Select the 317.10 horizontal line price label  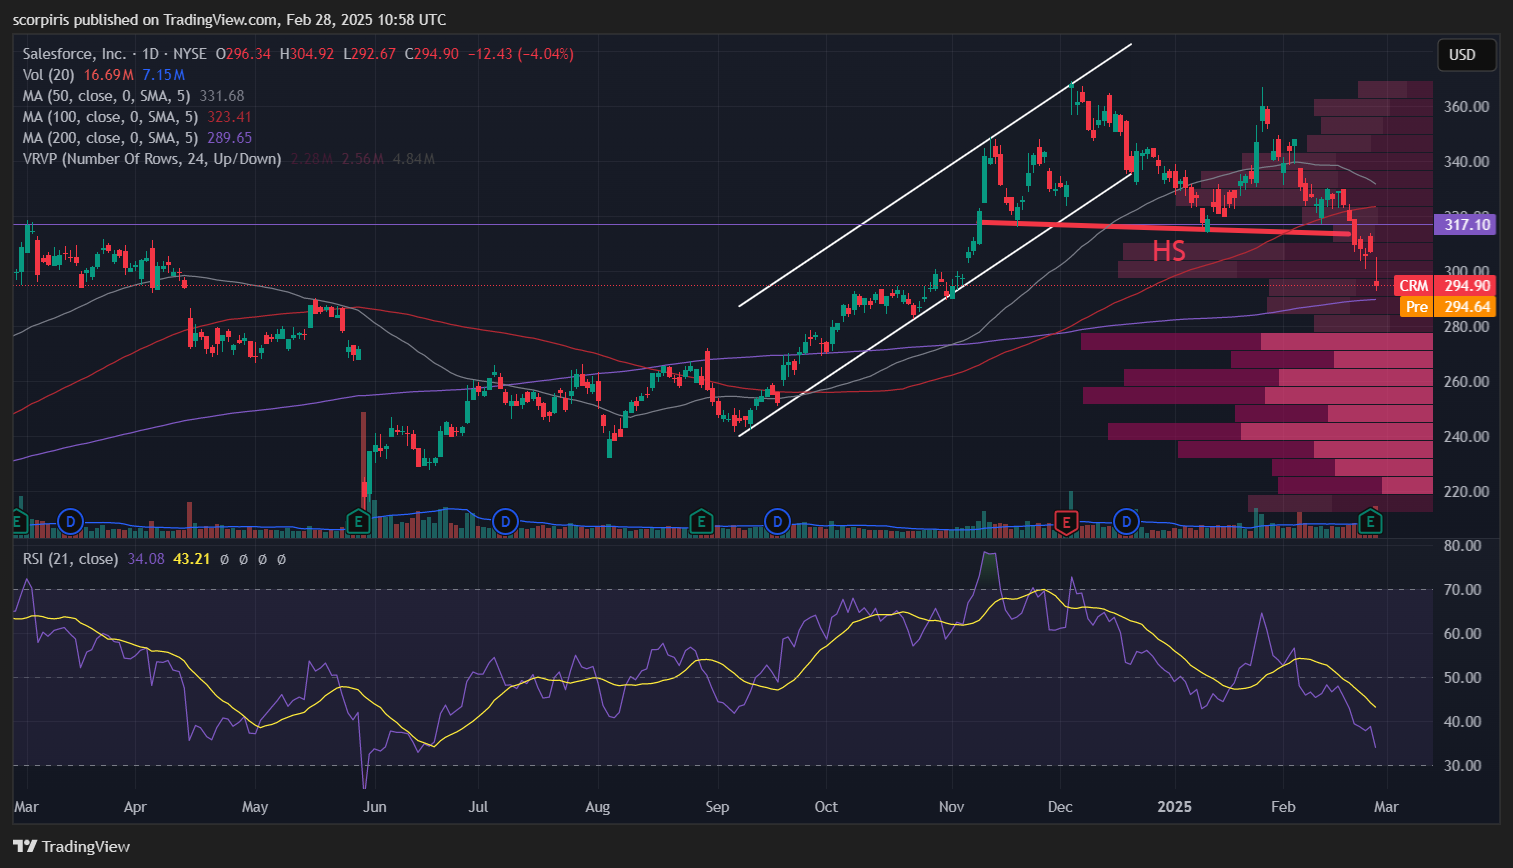(1466, 224)
